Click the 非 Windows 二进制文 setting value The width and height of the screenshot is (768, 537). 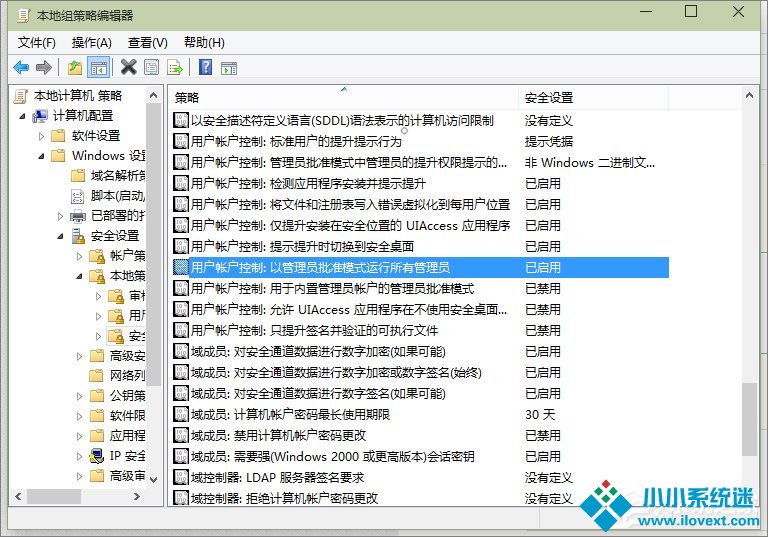pos(590,163)
